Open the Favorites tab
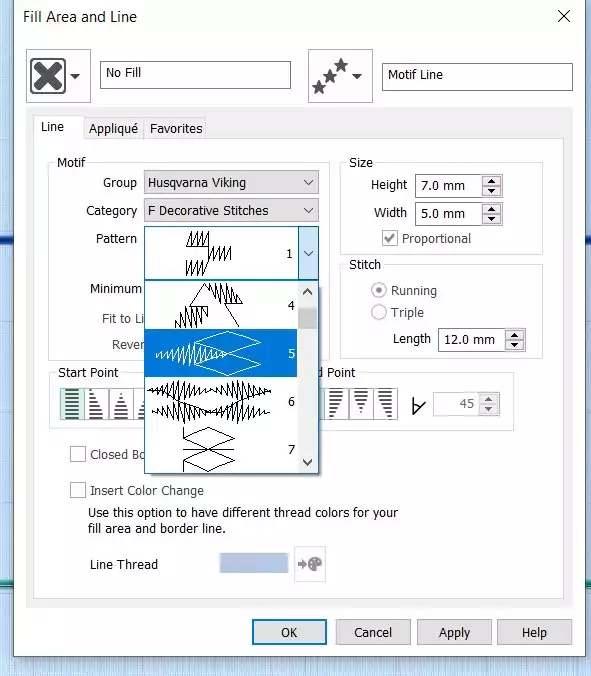This screenshot has height=676, width=591. (x=176, y=128)
